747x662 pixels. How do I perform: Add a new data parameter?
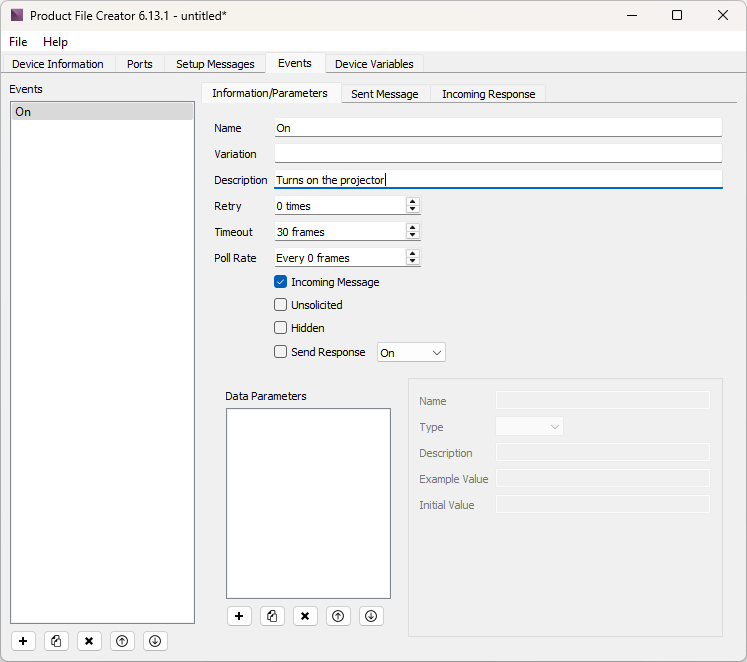click(239, 616)
